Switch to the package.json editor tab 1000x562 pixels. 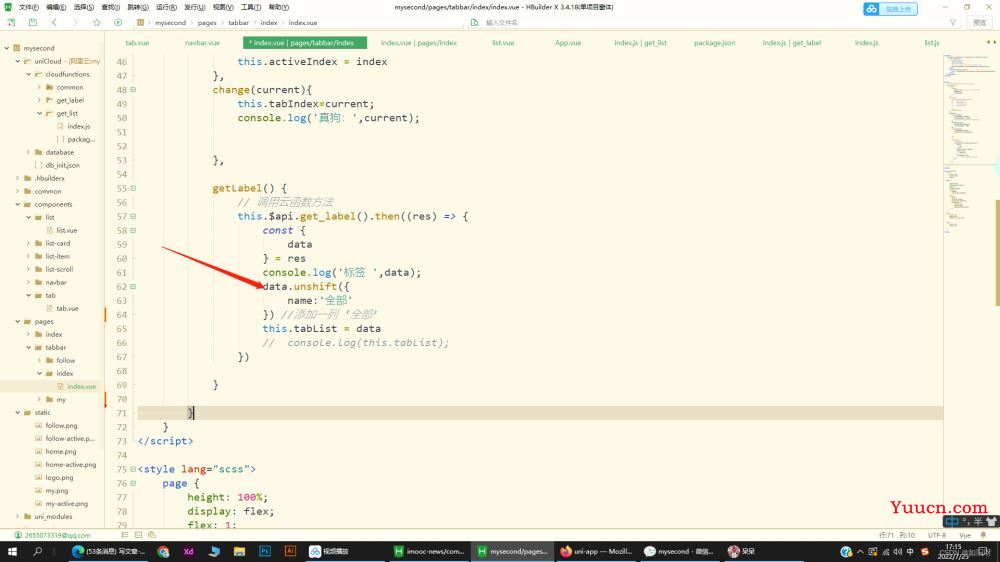point(714,43)
